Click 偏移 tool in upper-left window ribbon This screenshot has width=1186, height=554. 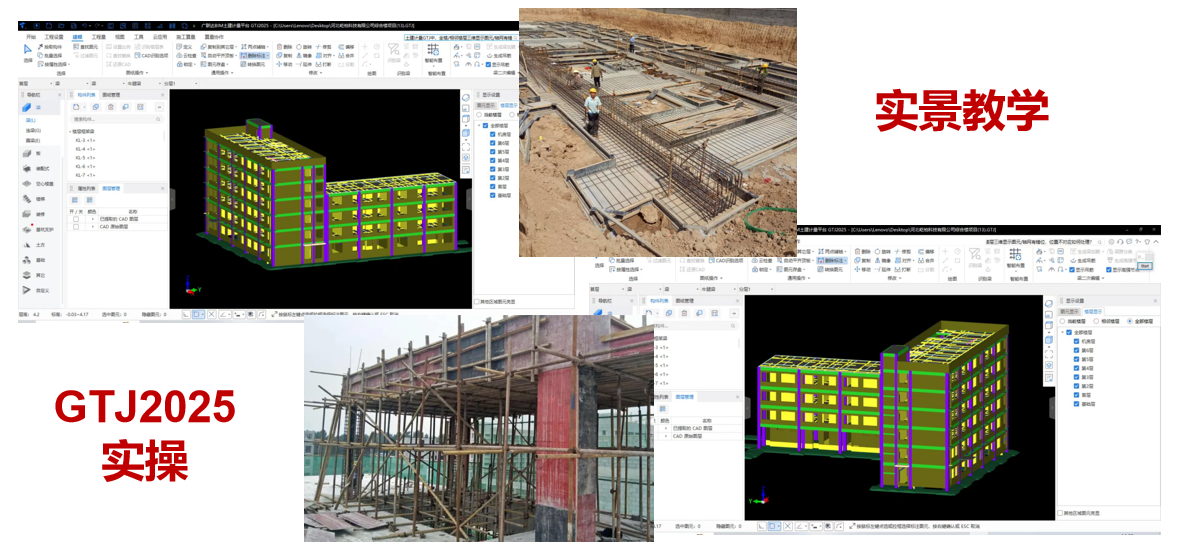click(346, 47)
